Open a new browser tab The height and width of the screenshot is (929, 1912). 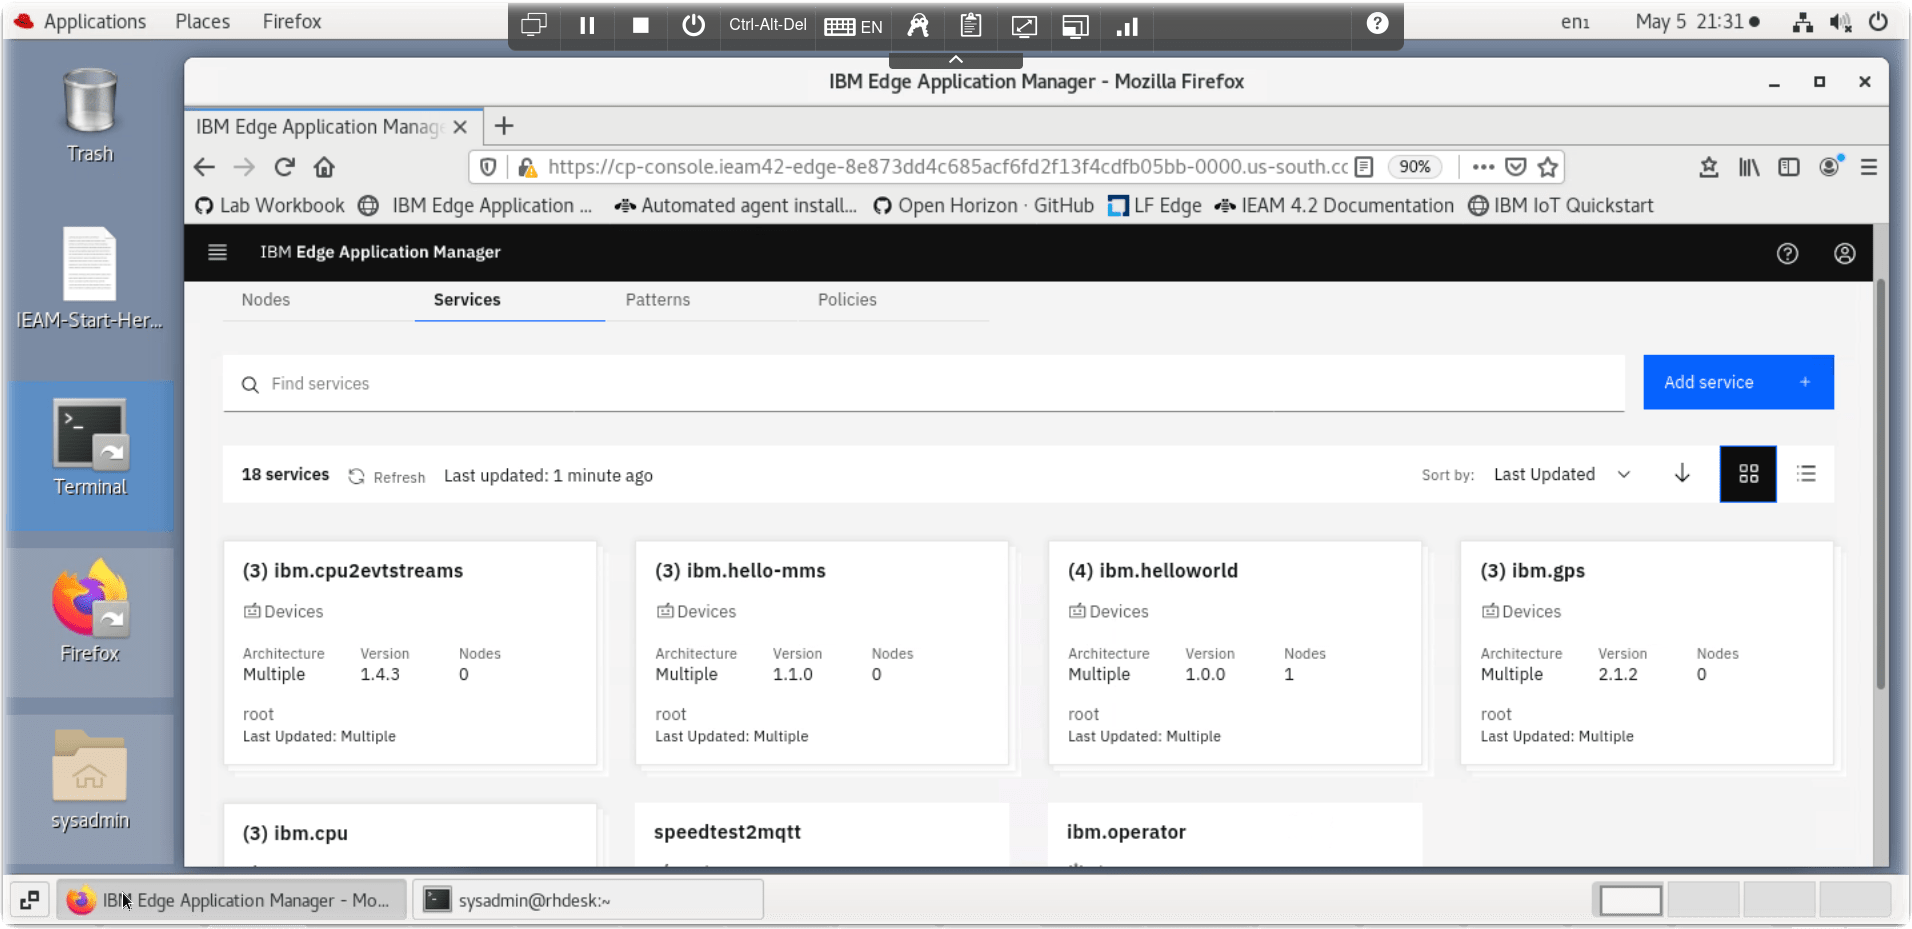point(504,126)
